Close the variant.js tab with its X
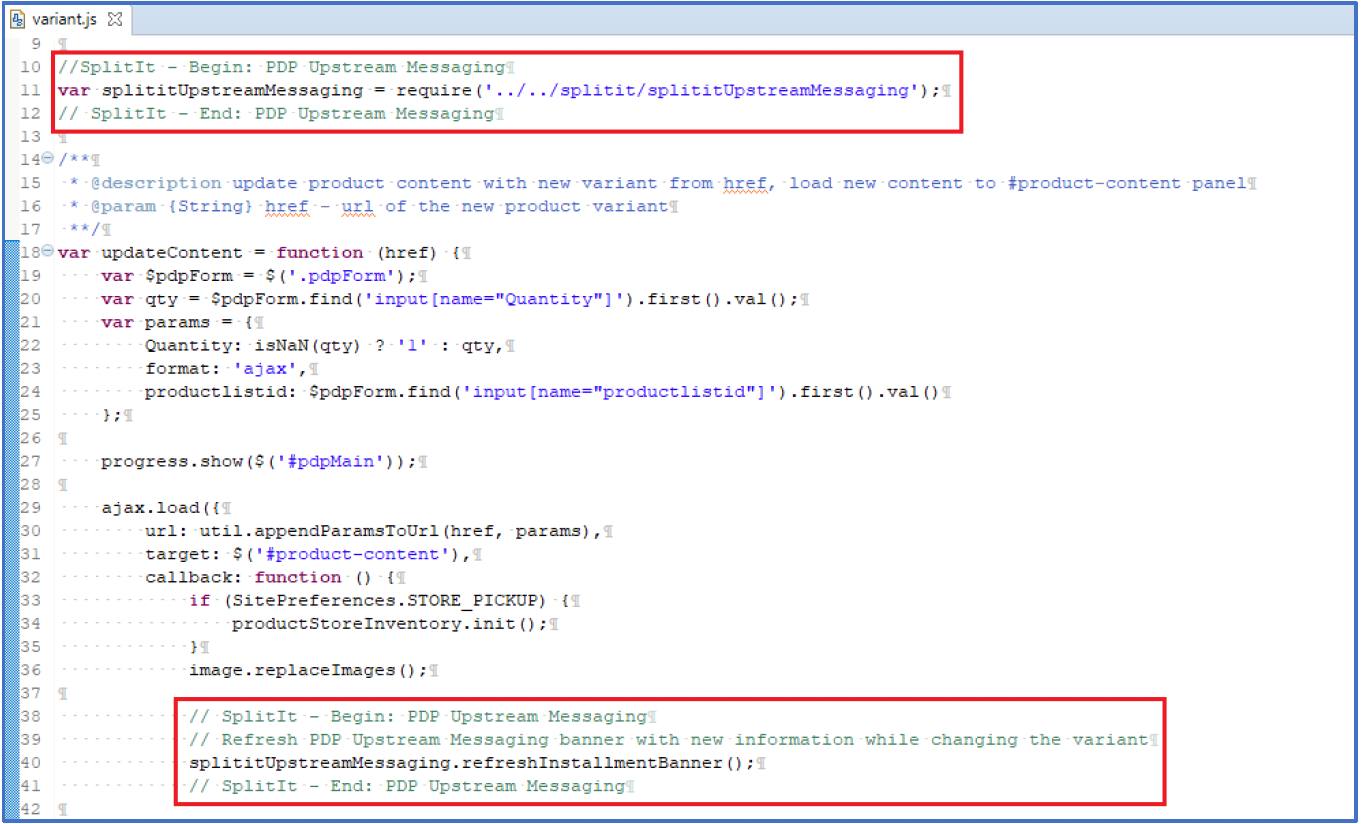 point(113,19)
